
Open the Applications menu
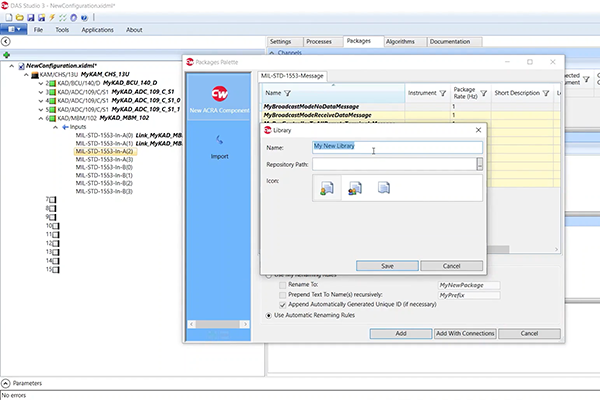97,29
